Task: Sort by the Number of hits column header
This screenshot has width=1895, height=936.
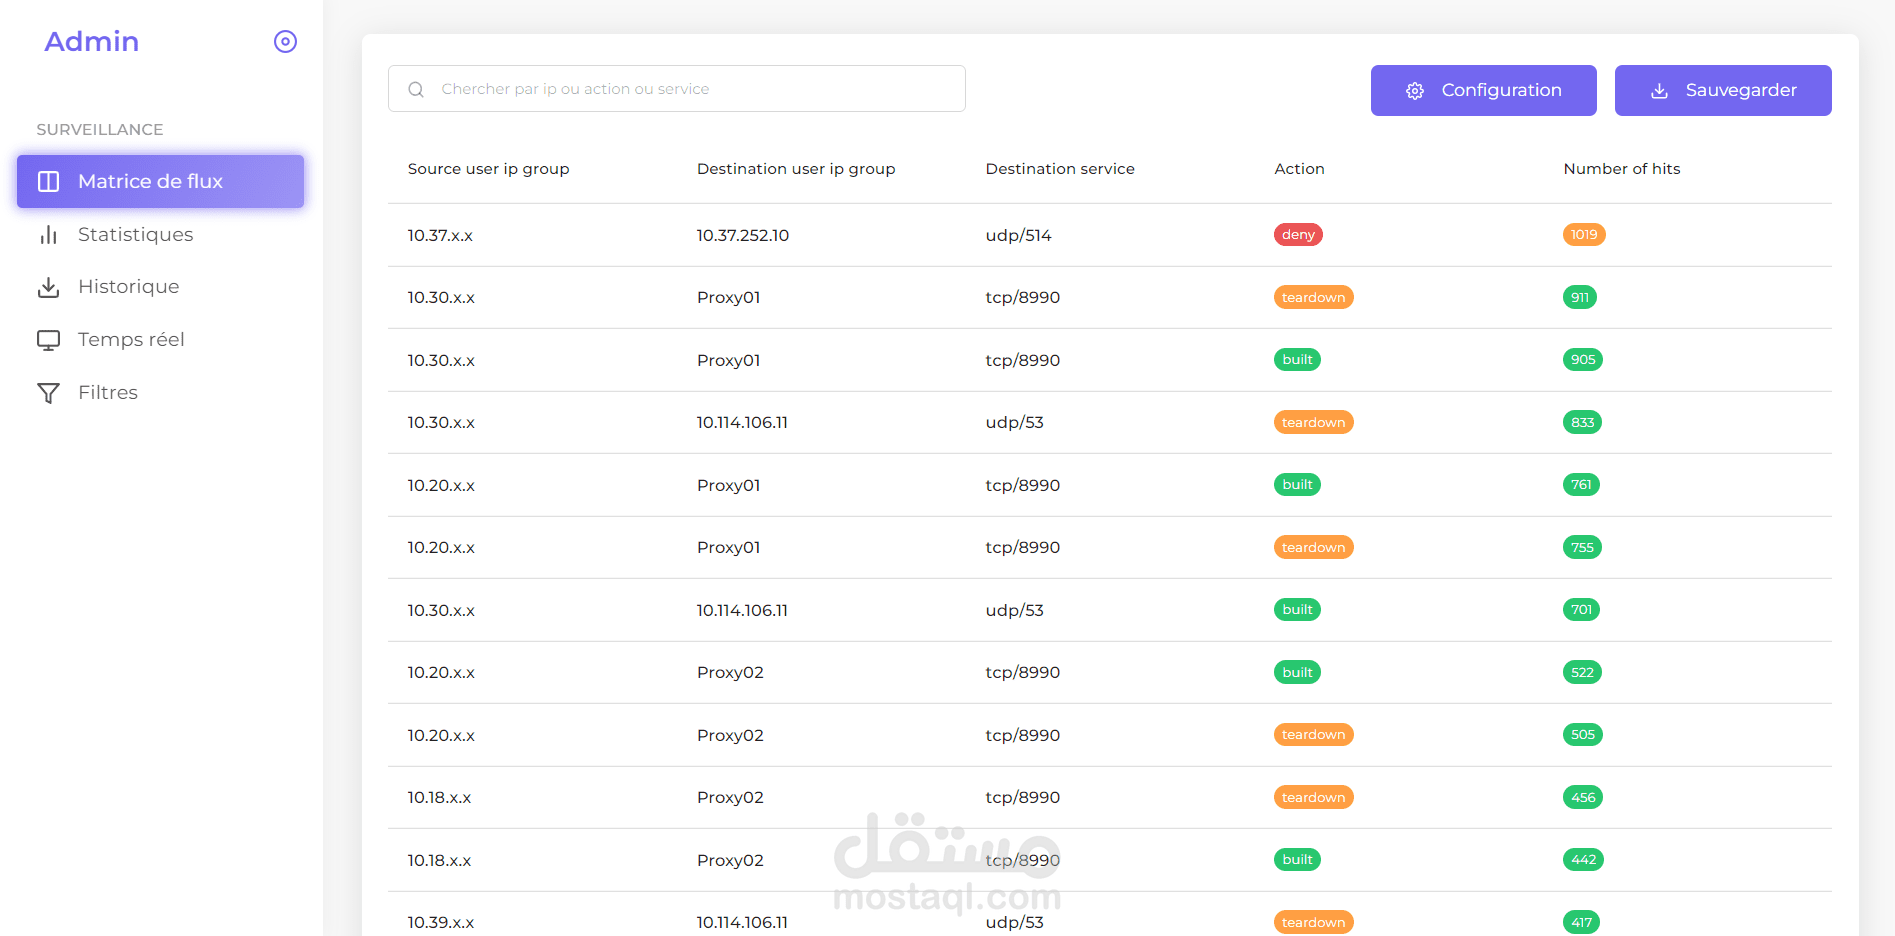Action: (x=1621, y=168)
